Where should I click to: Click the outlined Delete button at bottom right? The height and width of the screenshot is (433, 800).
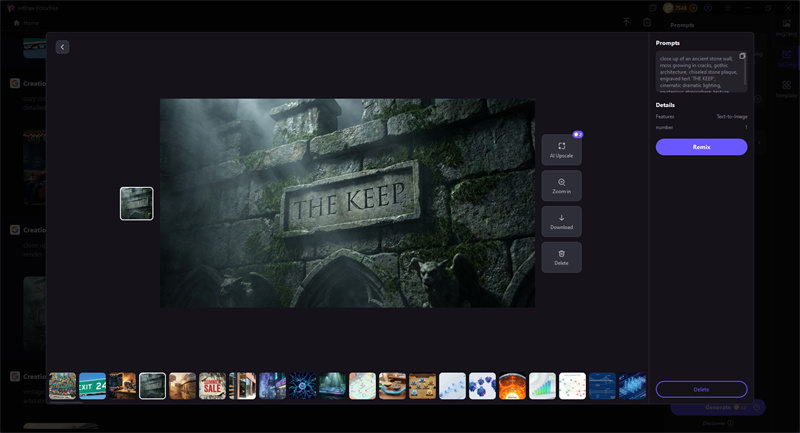coord(701,389)
